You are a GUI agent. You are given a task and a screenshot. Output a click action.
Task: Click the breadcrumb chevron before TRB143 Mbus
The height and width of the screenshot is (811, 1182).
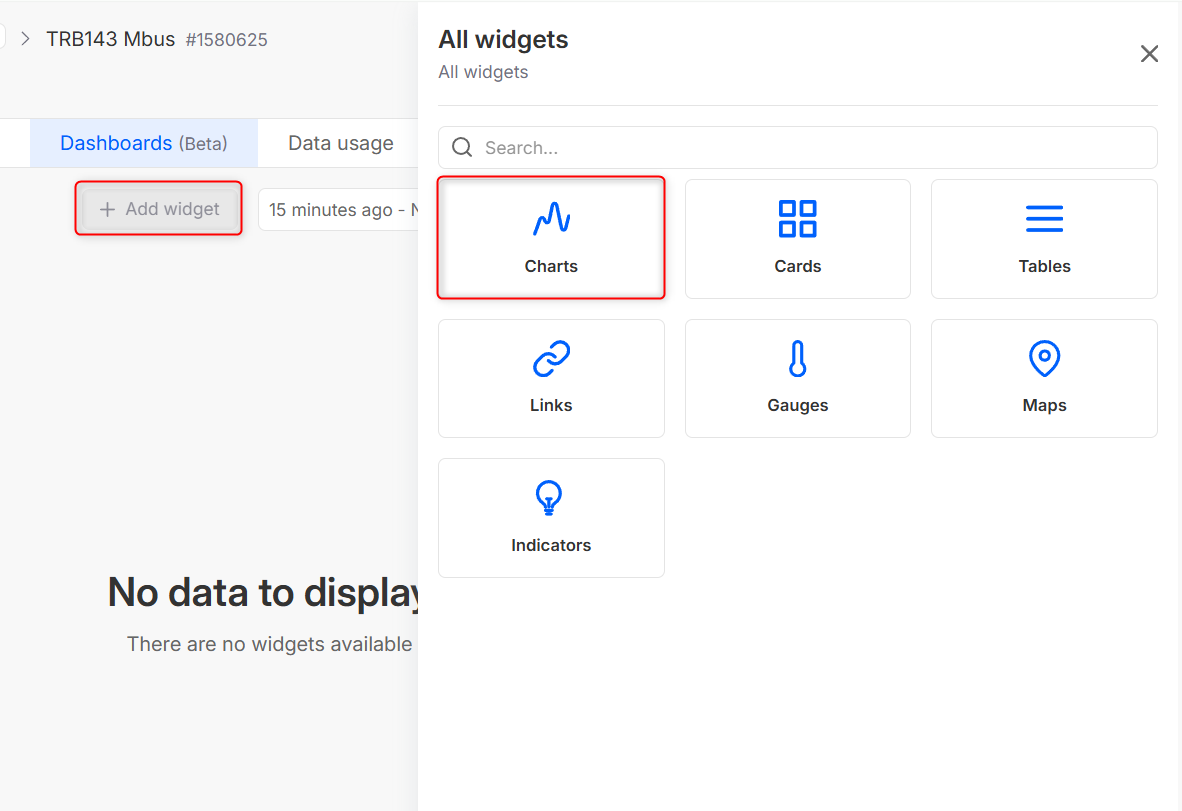pyautogui.click(x=26, y=39)
